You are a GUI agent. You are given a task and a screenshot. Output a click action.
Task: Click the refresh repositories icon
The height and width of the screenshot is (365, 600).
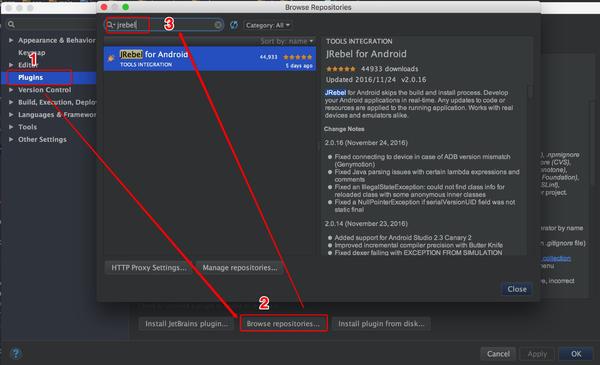tap(233, 25)
